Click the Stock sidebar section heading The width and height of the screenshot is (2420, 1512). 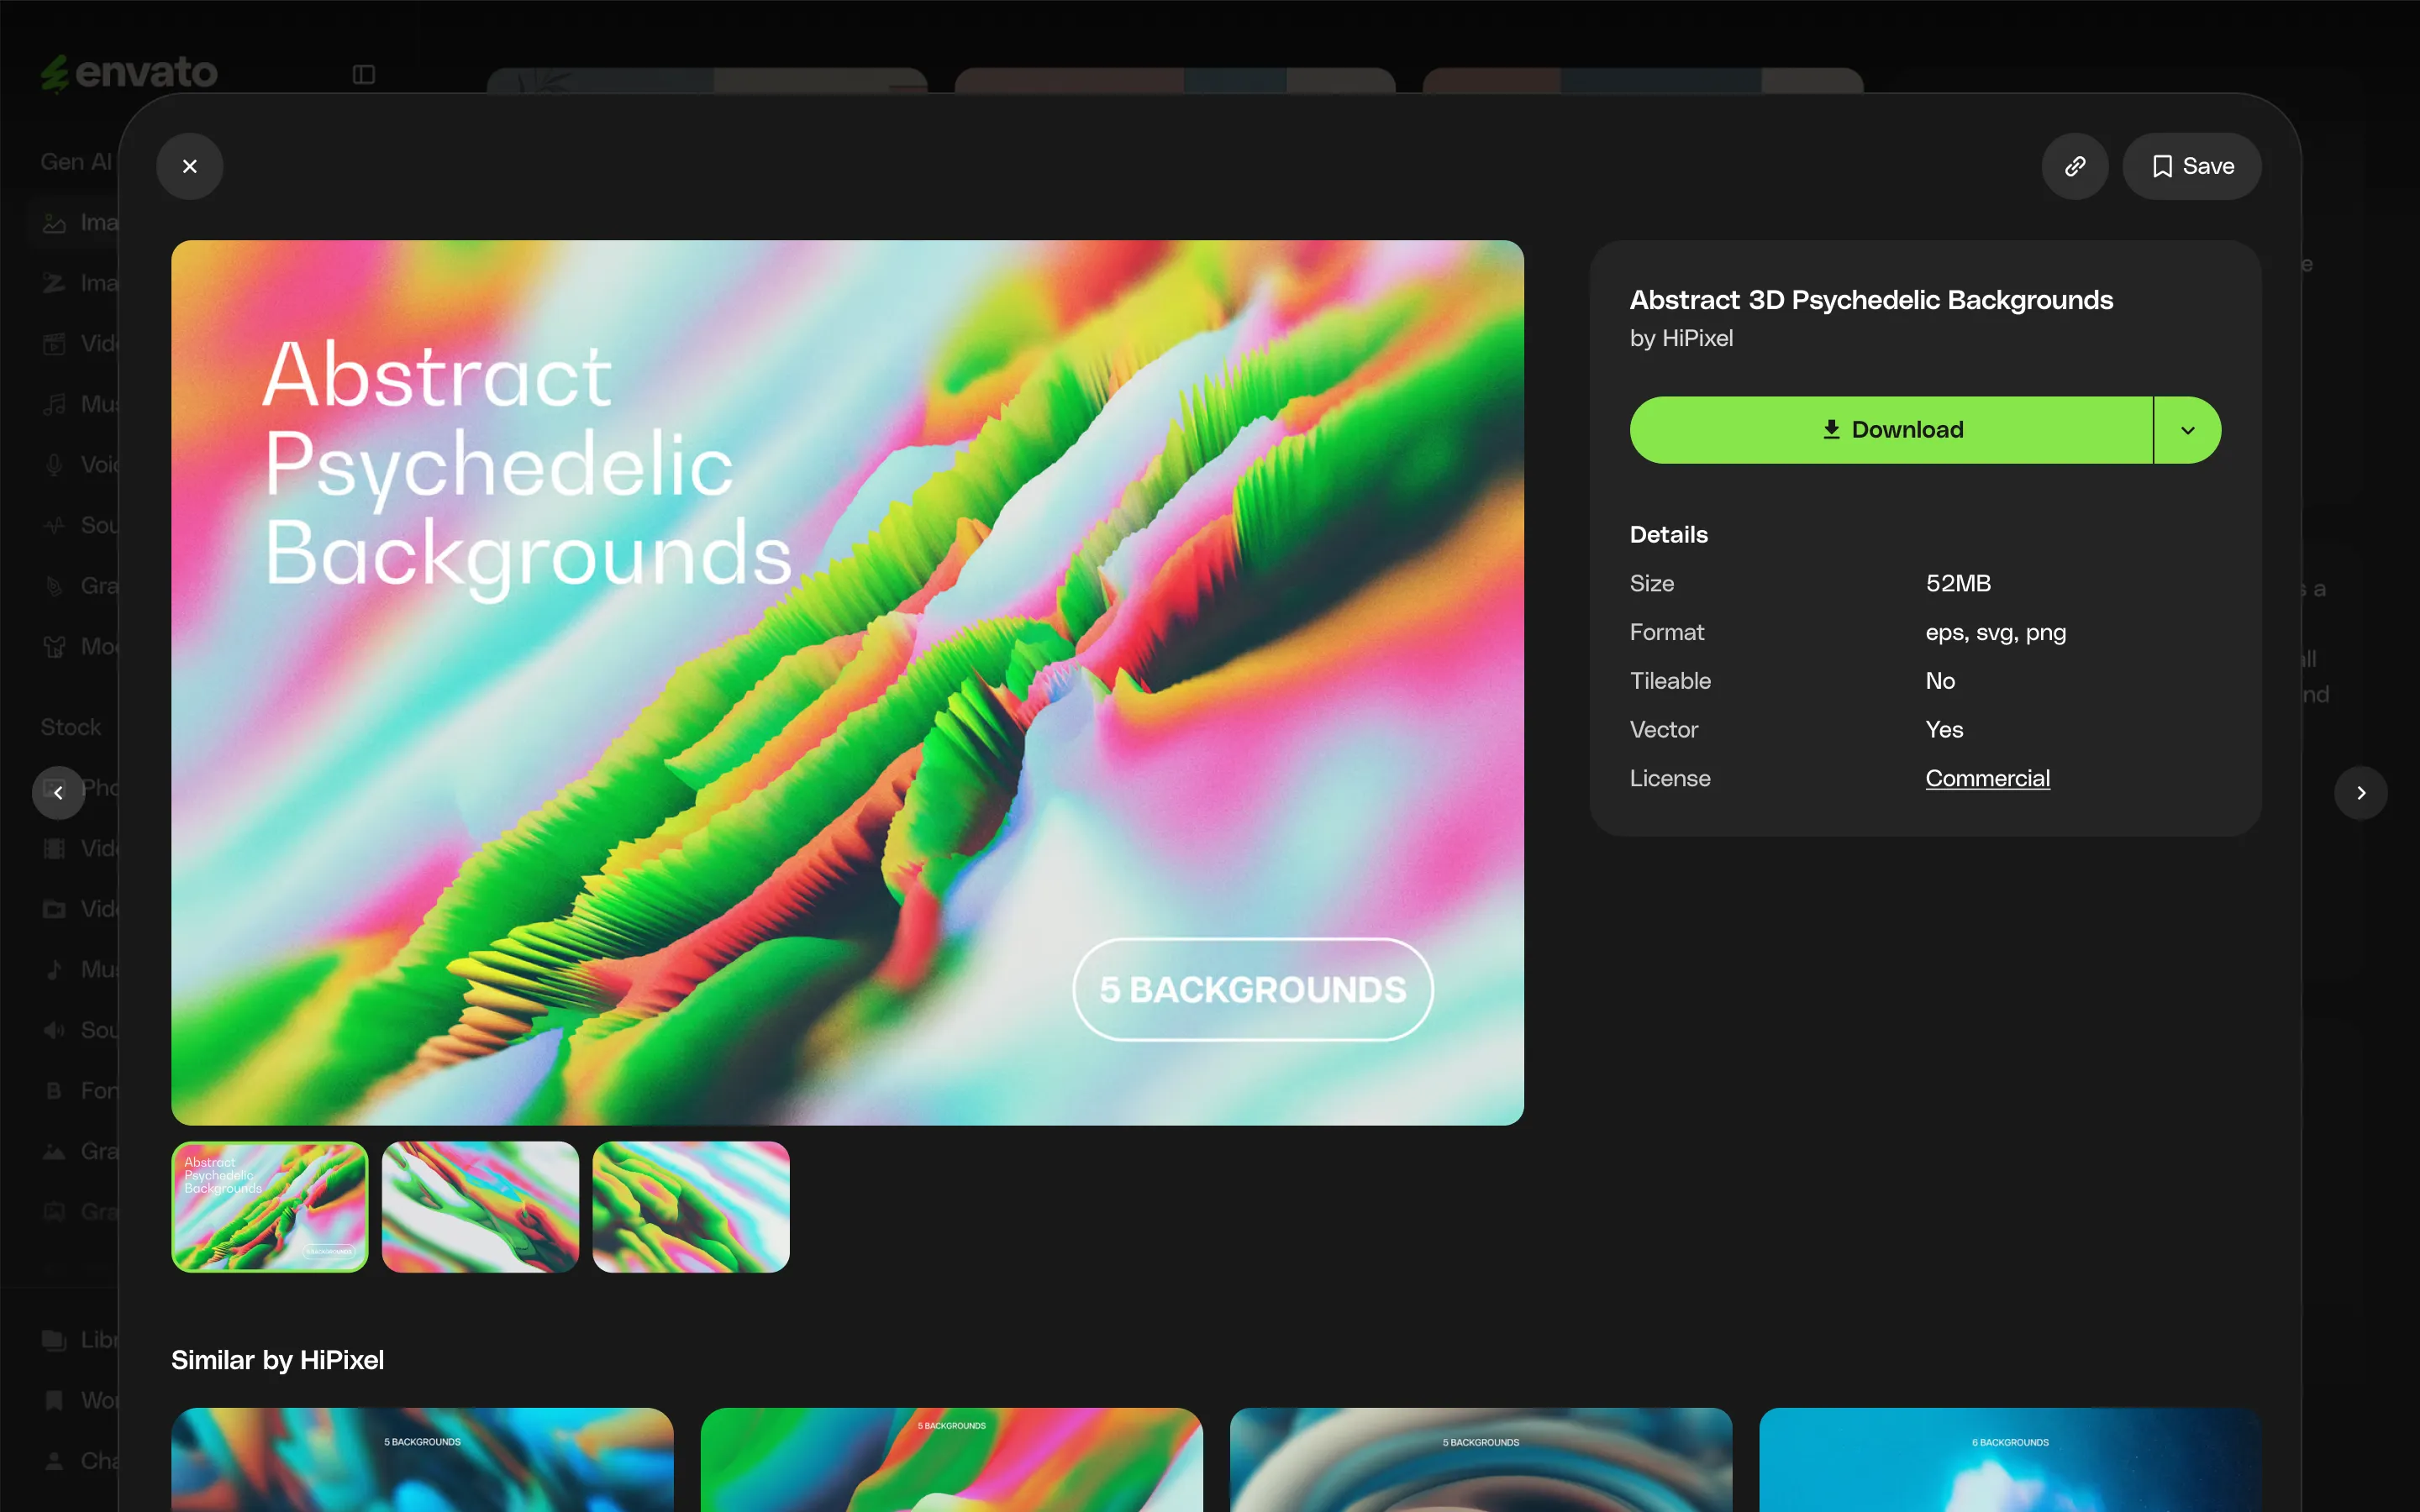pyautogui.click(x=70, y=727)
